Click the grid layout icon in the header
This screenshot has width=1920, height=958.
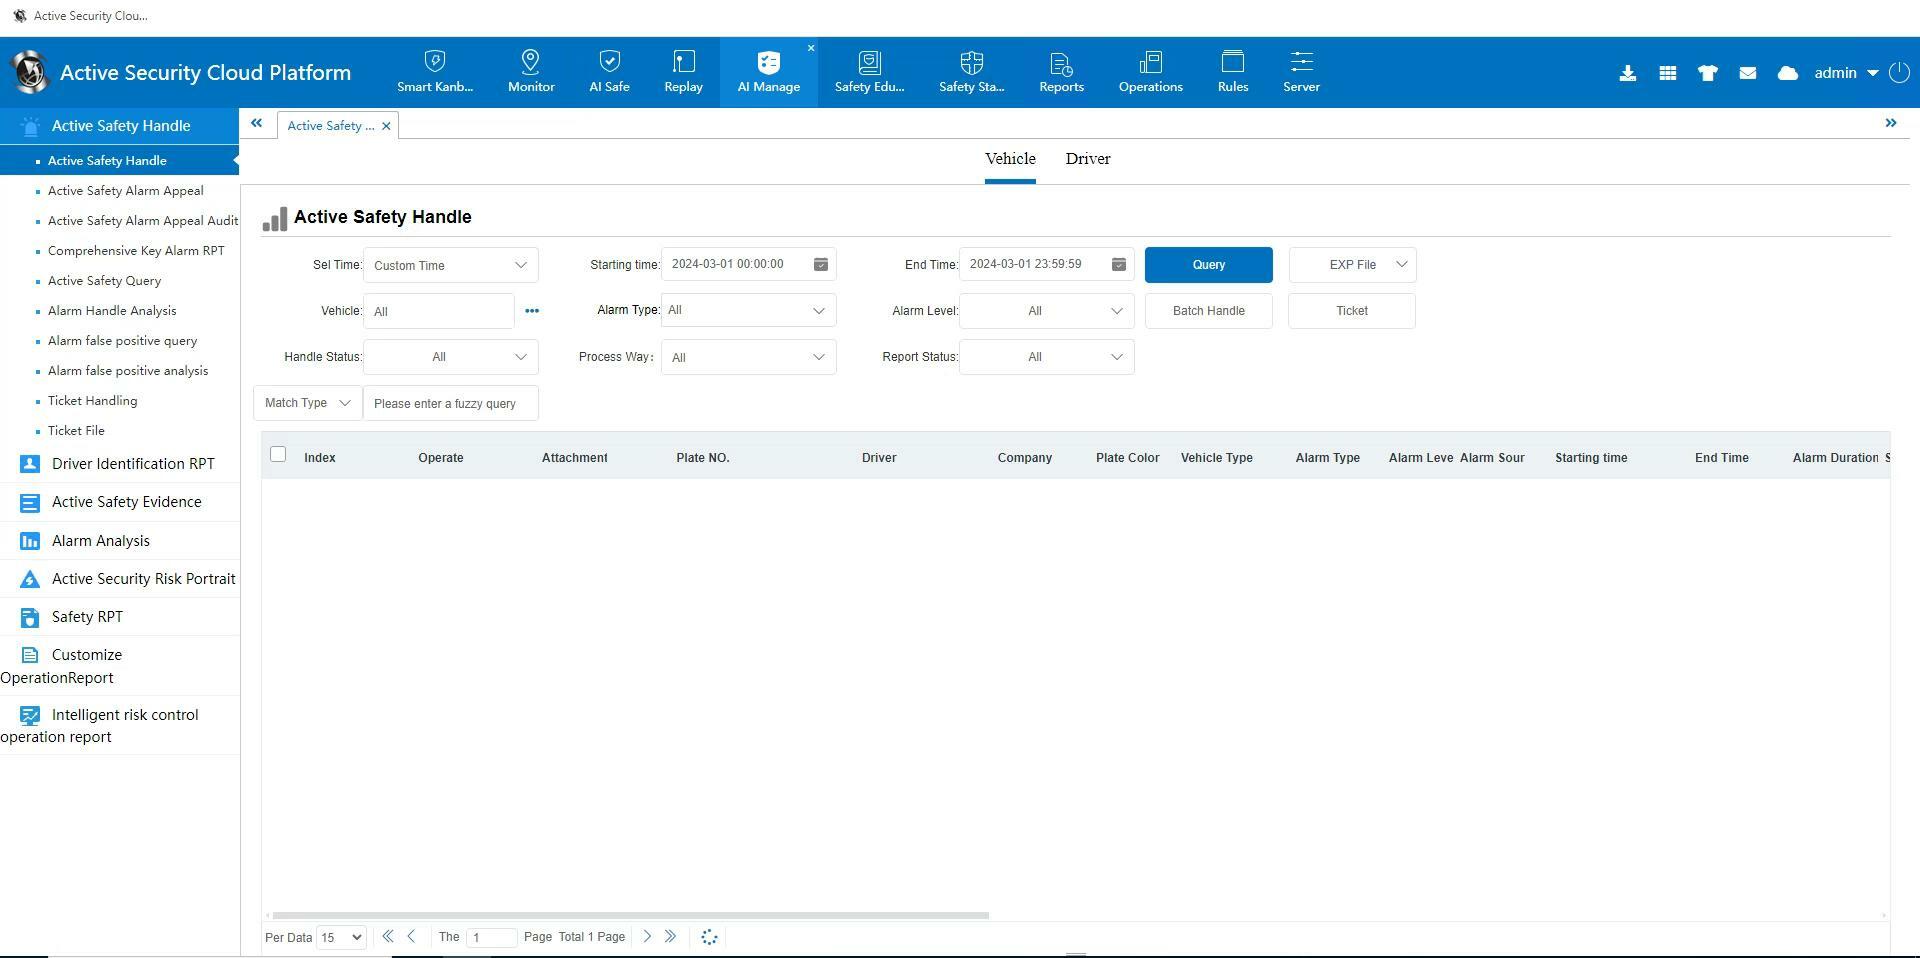1667,73
